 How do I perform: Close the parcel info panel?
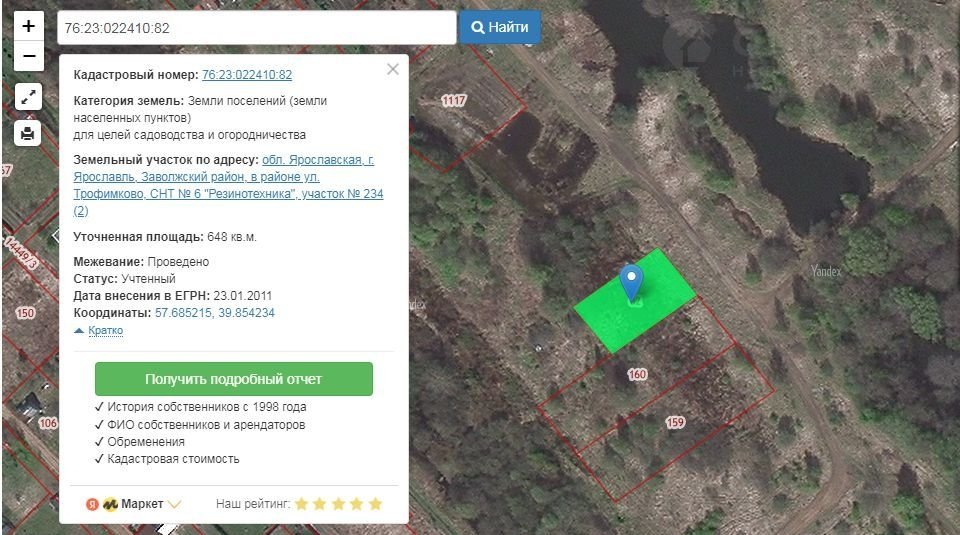[392, 69]
